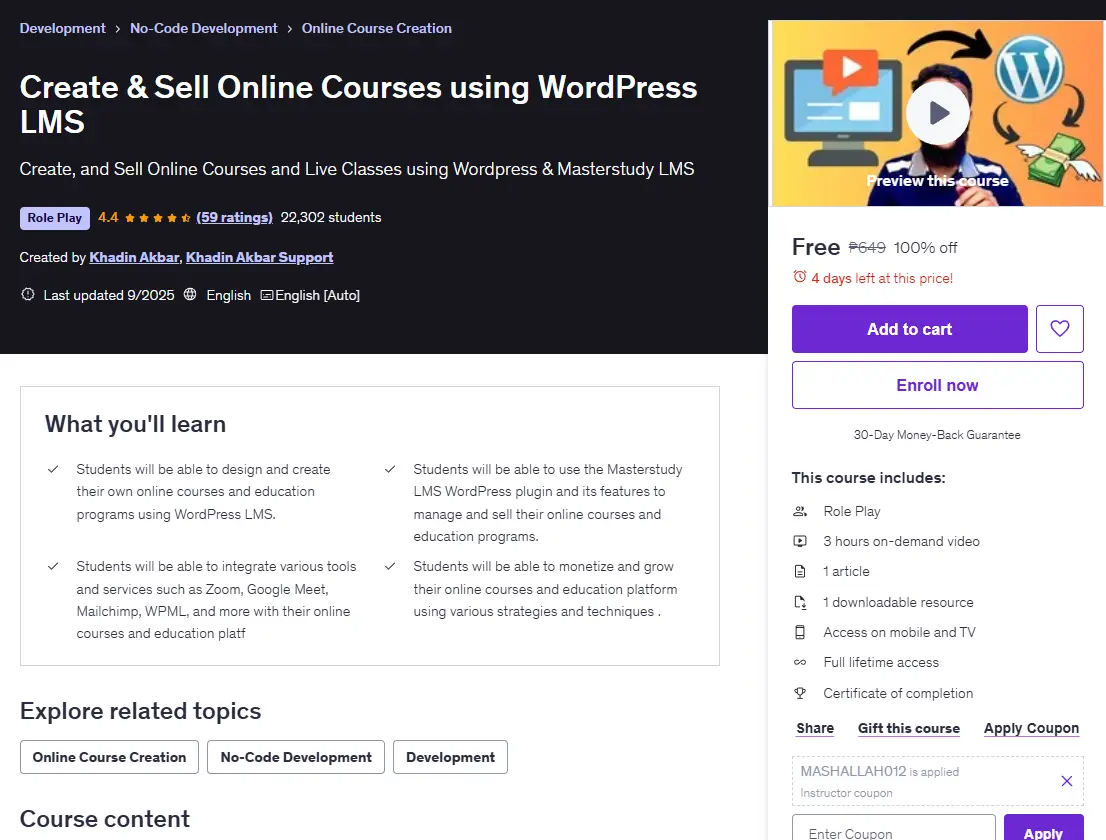
Task: Play the course preview video
Action: coord(937,113)
